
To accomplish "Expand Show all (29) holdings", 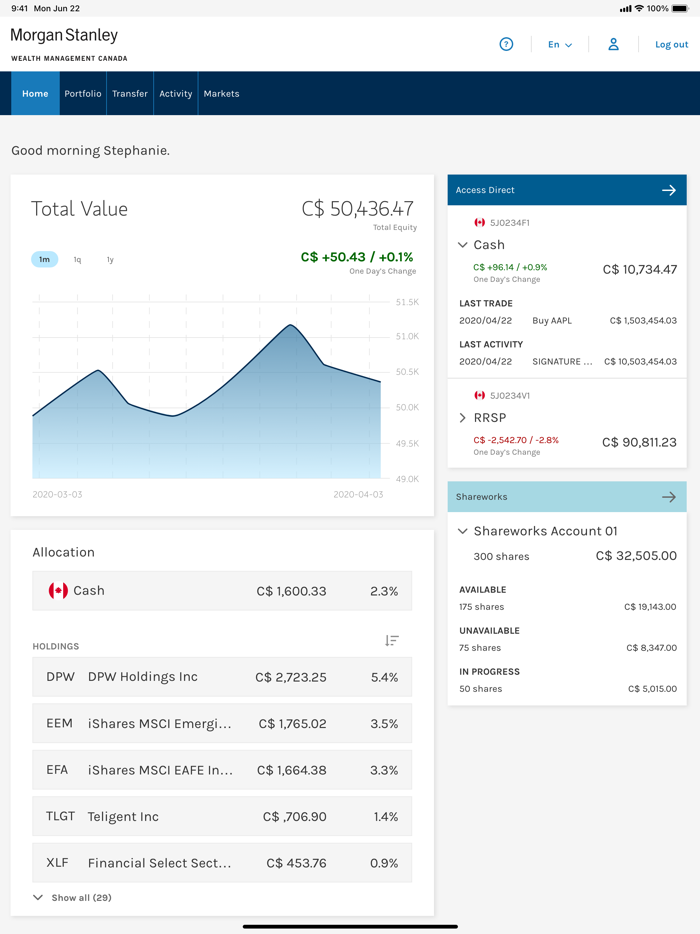I will 72,898.
